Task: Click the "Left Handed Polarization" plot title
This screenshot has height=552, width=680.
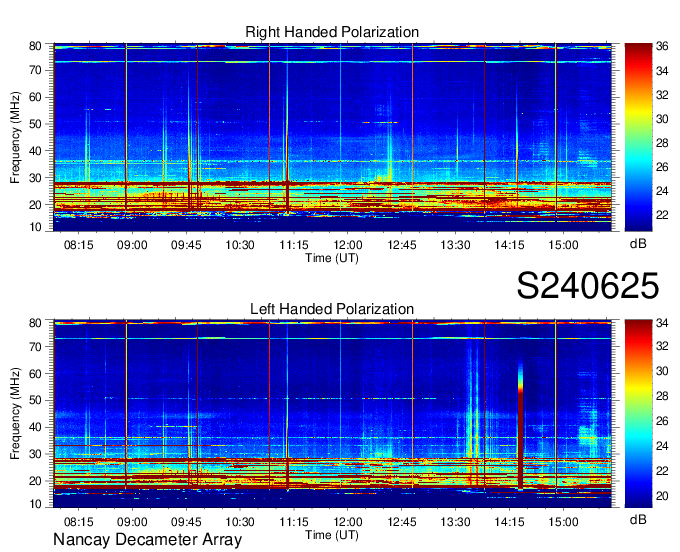Action: point(332,309)
